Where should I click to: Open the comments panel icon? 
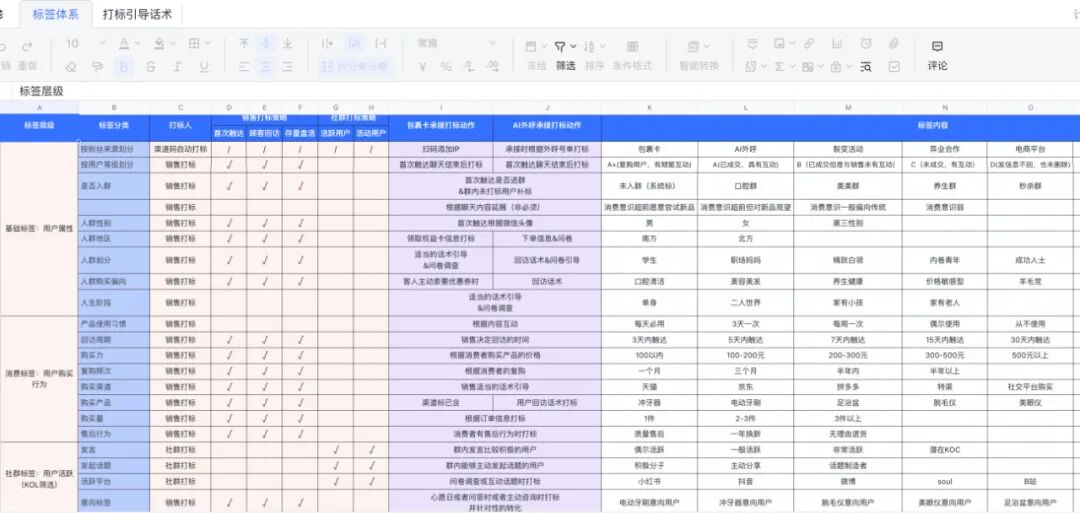click(x=937, y=47)
